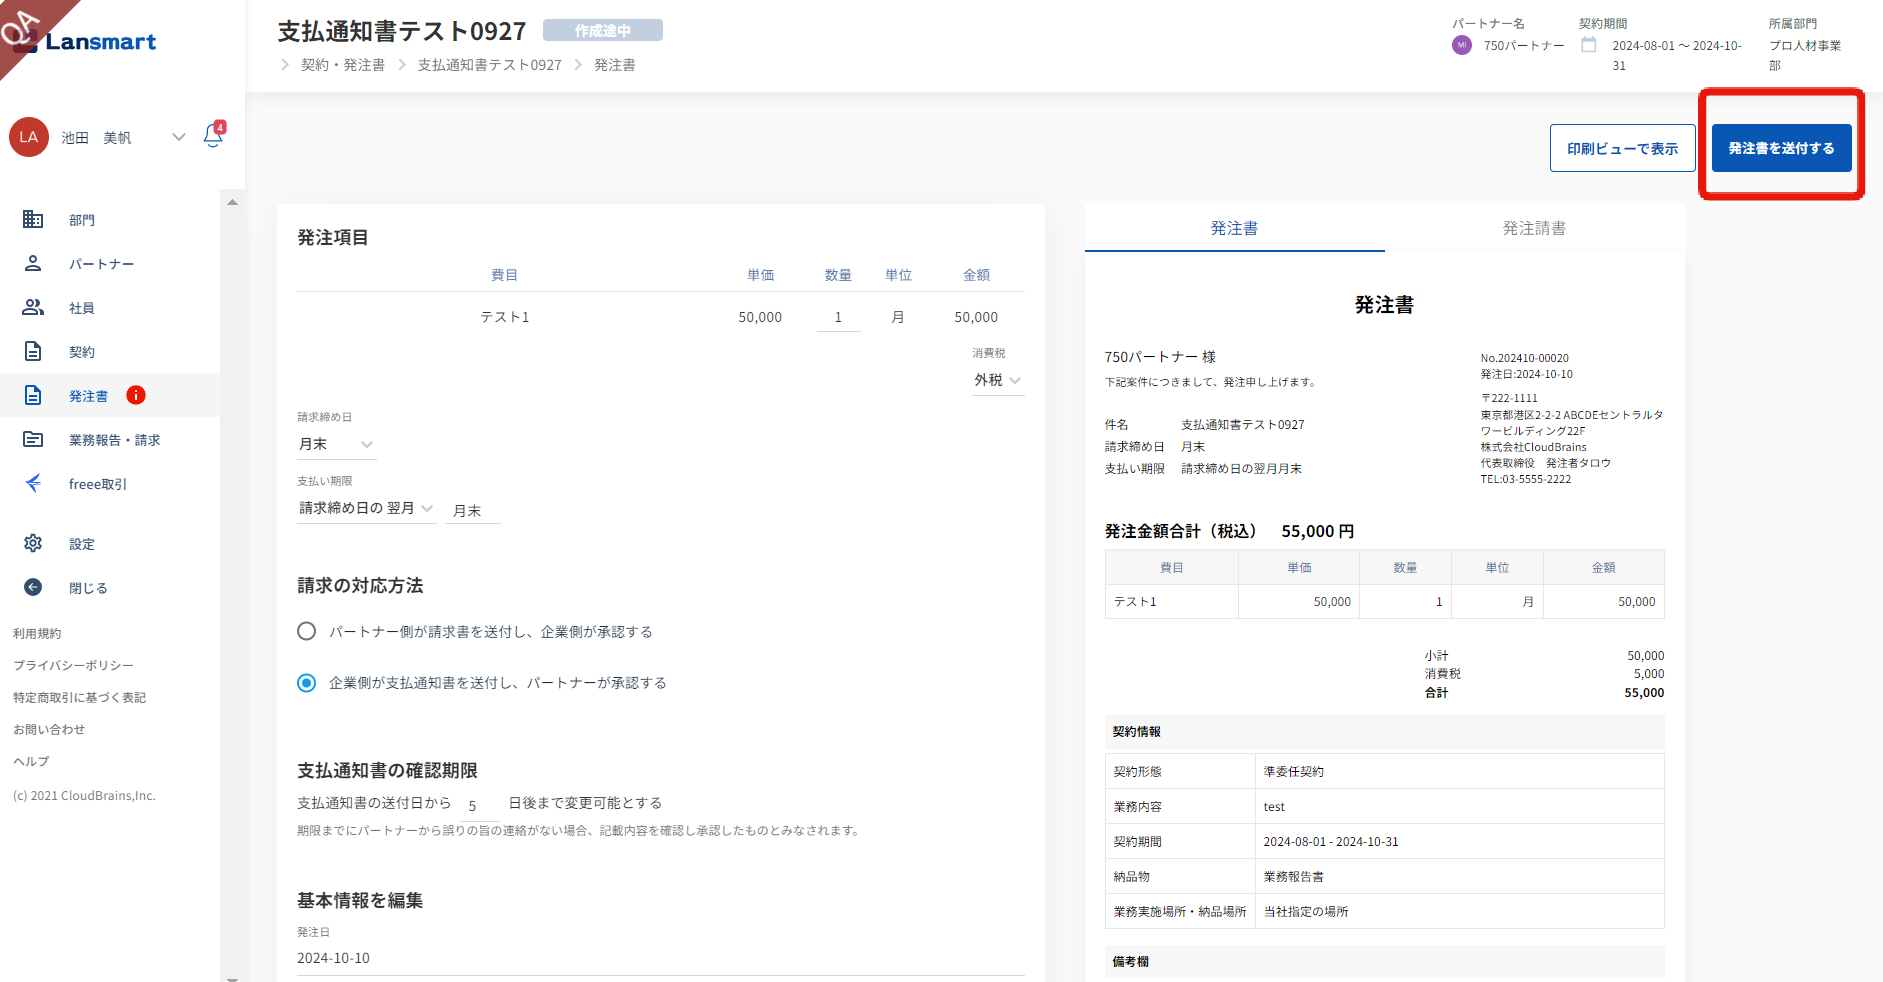The height and width of the screenshot is (982, 1883).
Task: Click the 業務報告・請求 icon
Action: click(33, 439)
